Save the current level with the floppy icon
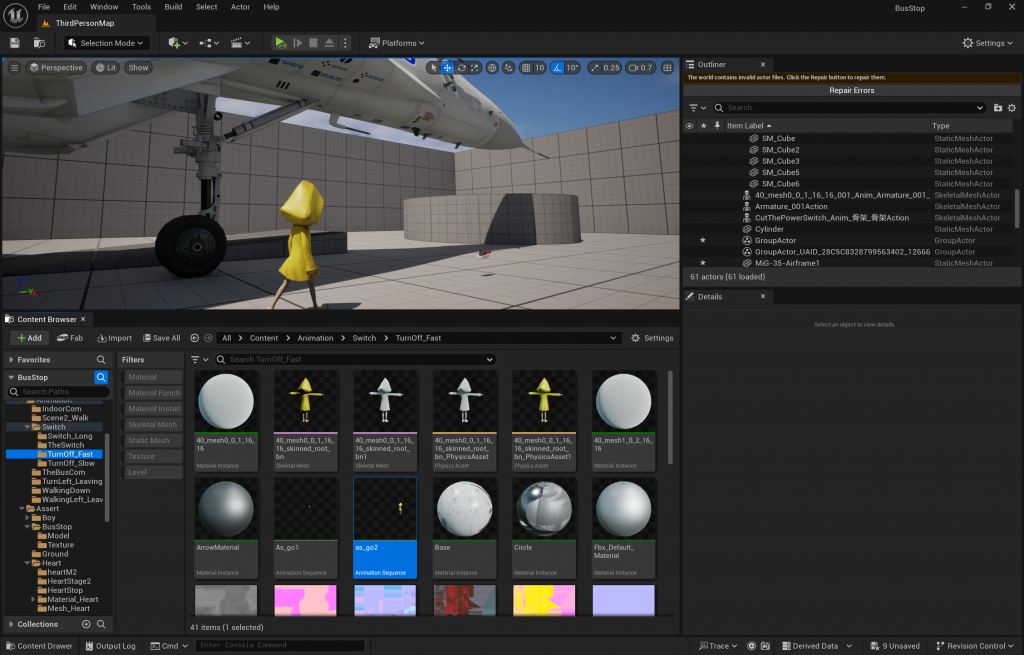This screenshot has height=655, width=1024. 14,43
